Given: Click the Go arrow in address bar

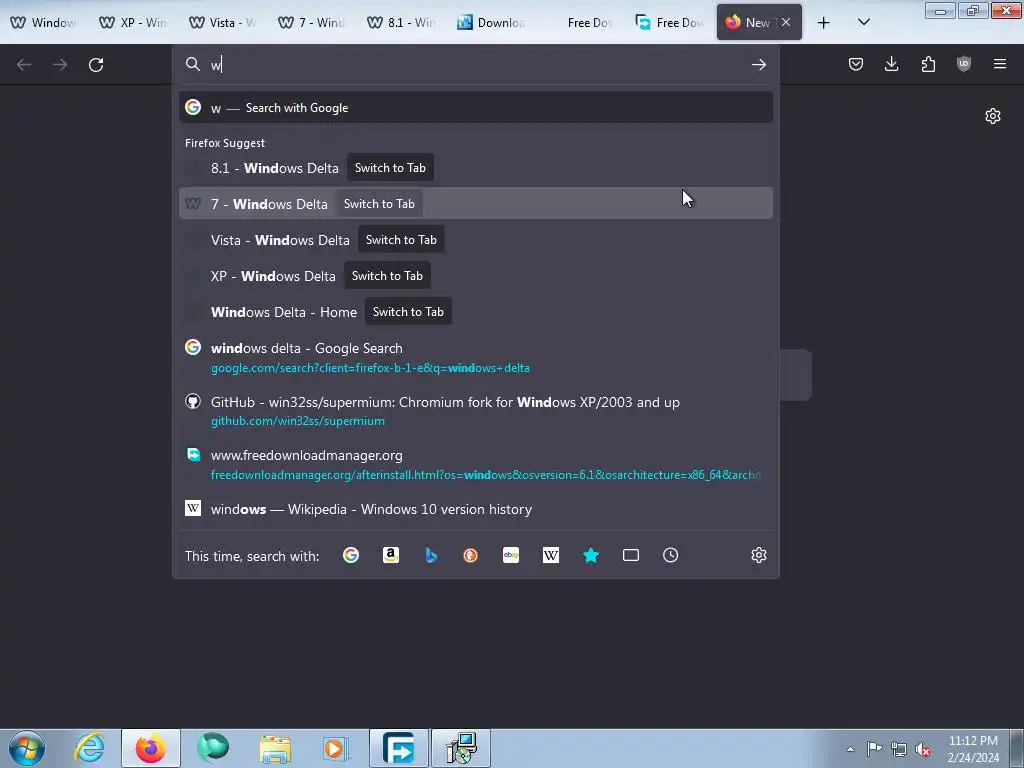Looking at the screenshot, I should [758, 65].
